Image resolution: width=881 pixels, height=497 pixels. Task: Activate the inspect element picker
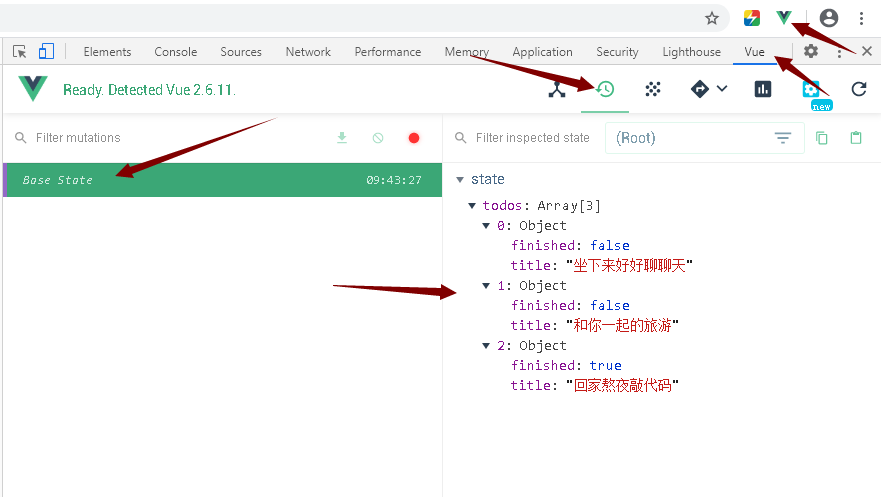pos(20,52)
